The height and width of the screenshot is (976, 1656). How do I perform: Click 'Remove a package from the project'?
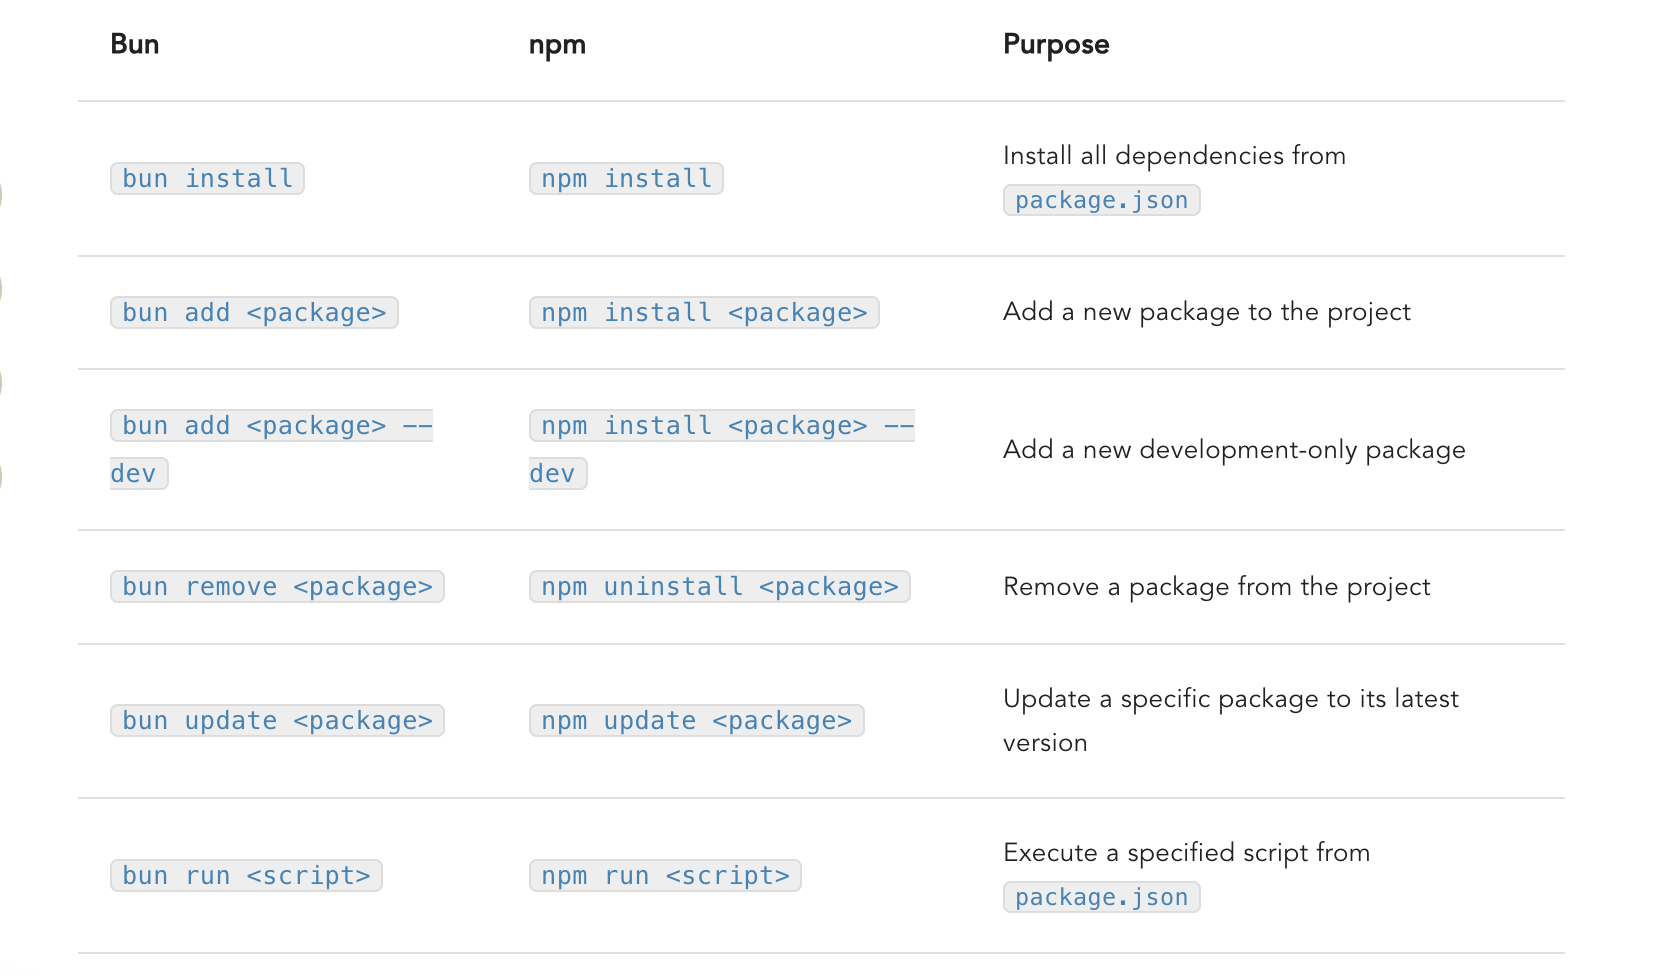[1217, 587]
